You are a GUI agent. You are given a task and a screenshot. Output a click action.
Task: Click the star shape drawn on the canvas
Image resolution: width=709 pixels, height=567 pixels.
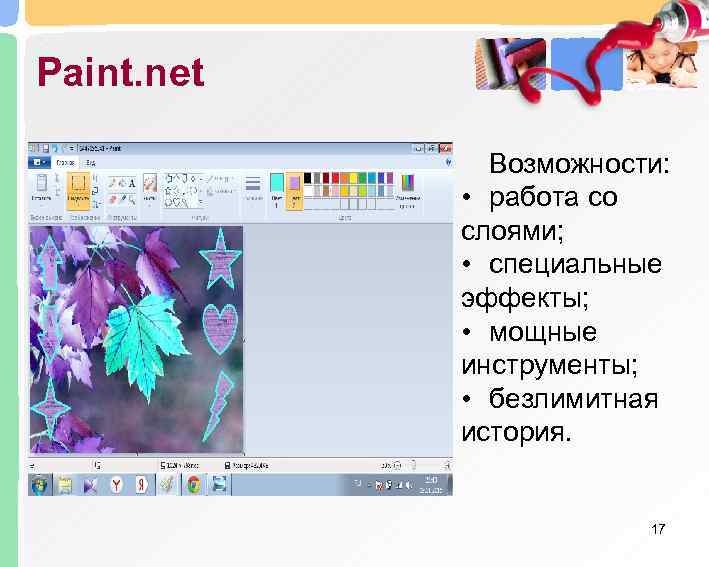tap(220, 259)
